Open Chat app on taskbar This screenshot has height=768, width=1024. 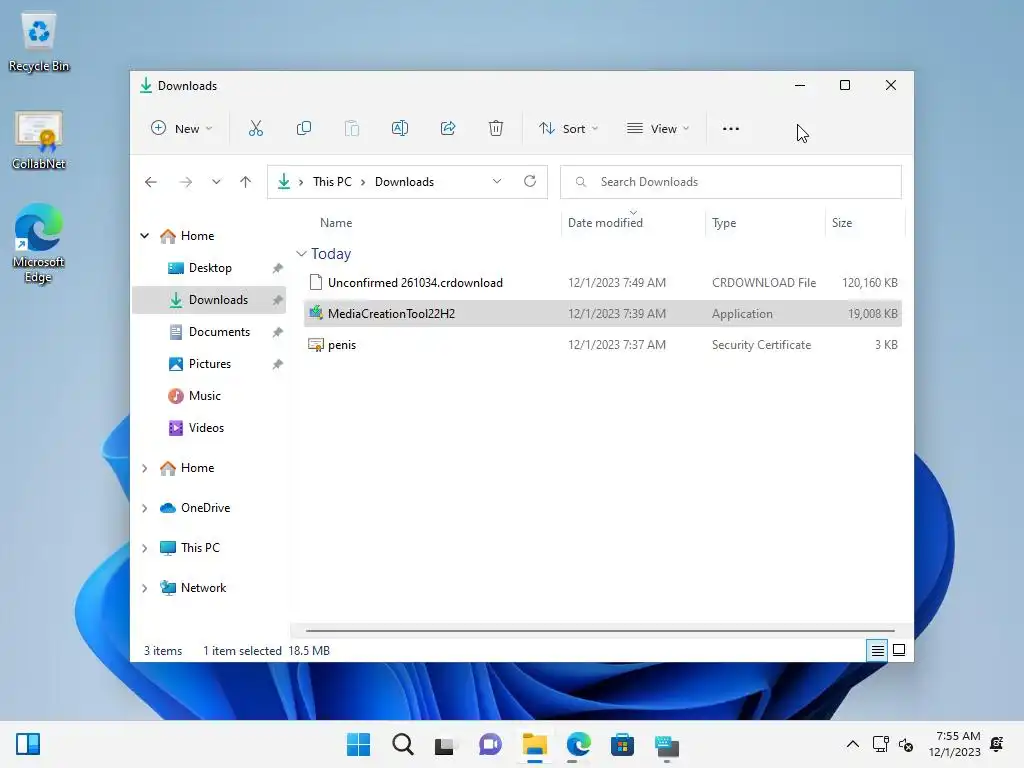tap(490, 744)
